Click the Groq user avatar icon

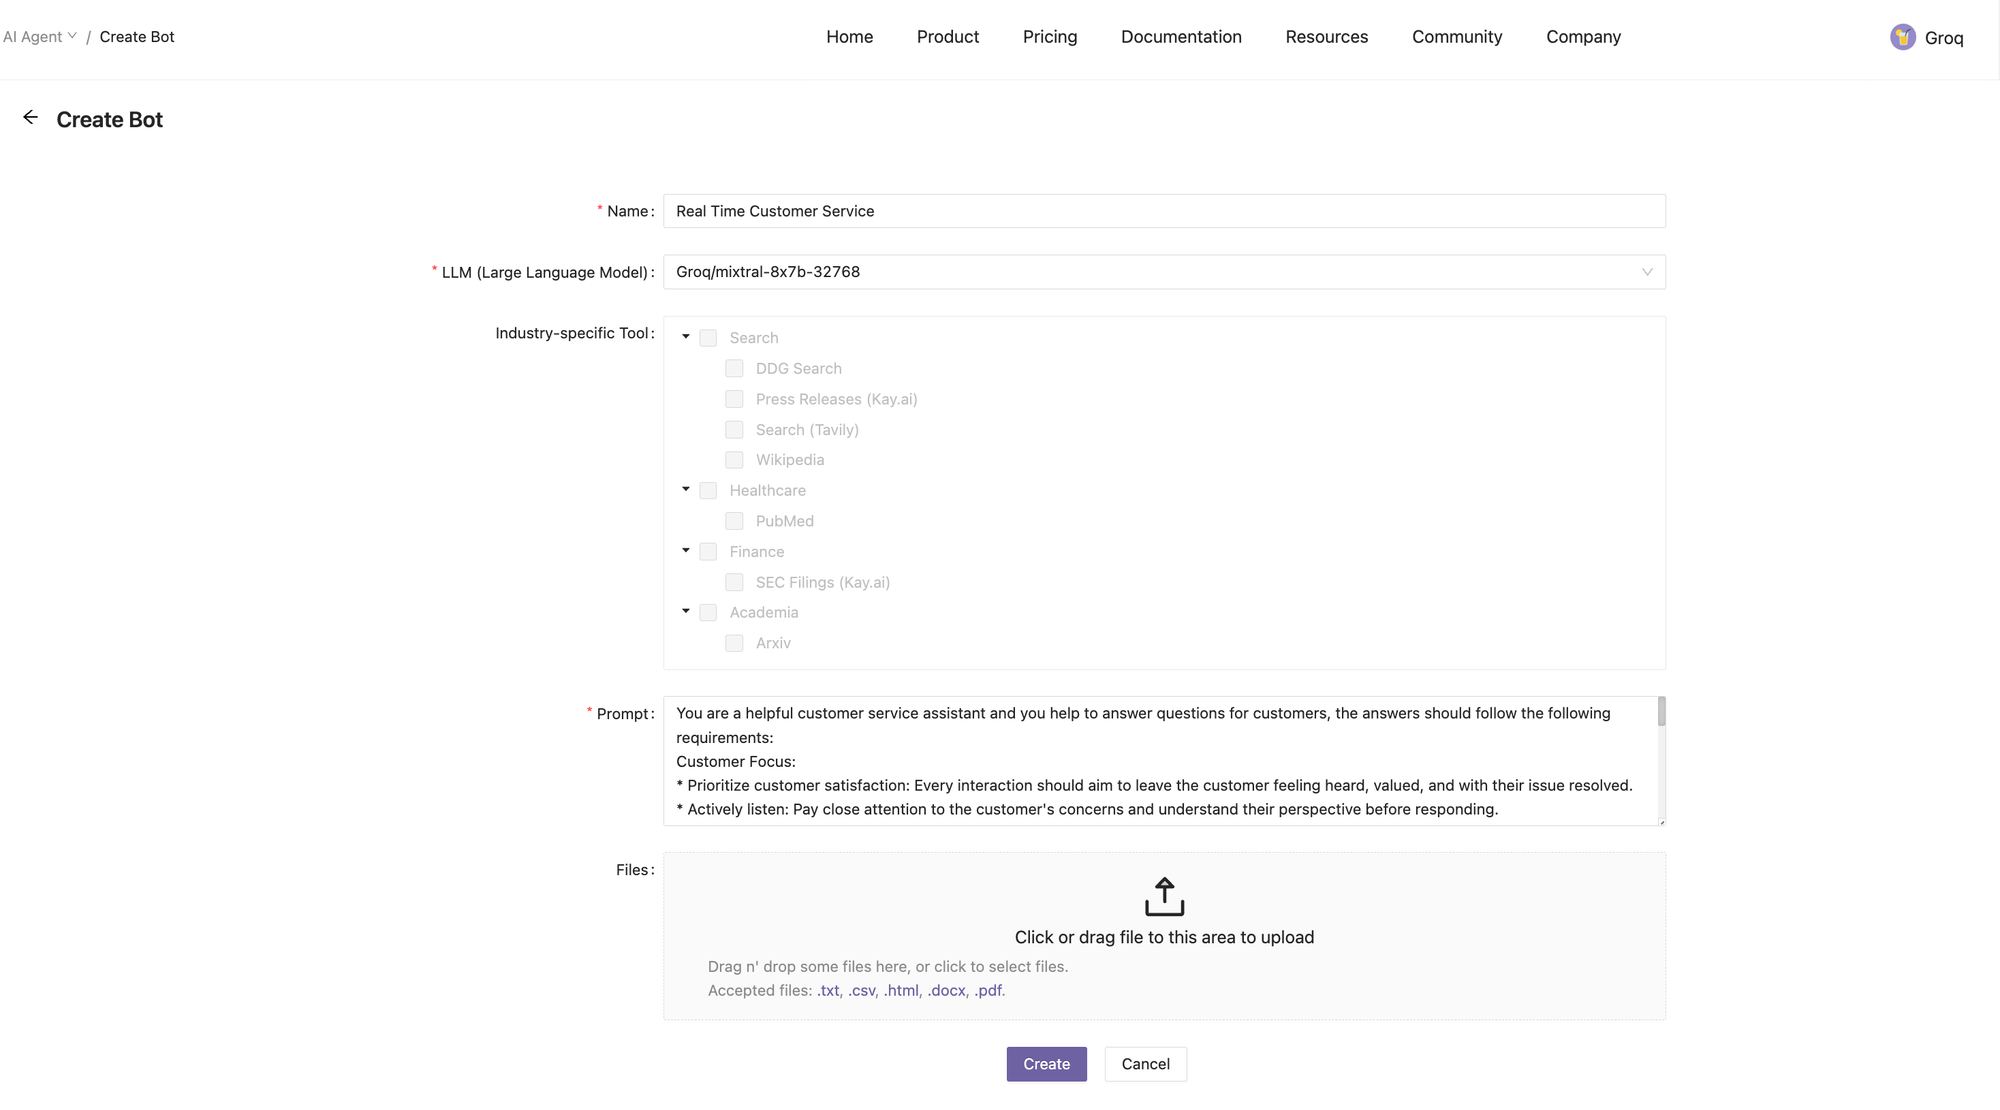click(x=1902, y=37)
